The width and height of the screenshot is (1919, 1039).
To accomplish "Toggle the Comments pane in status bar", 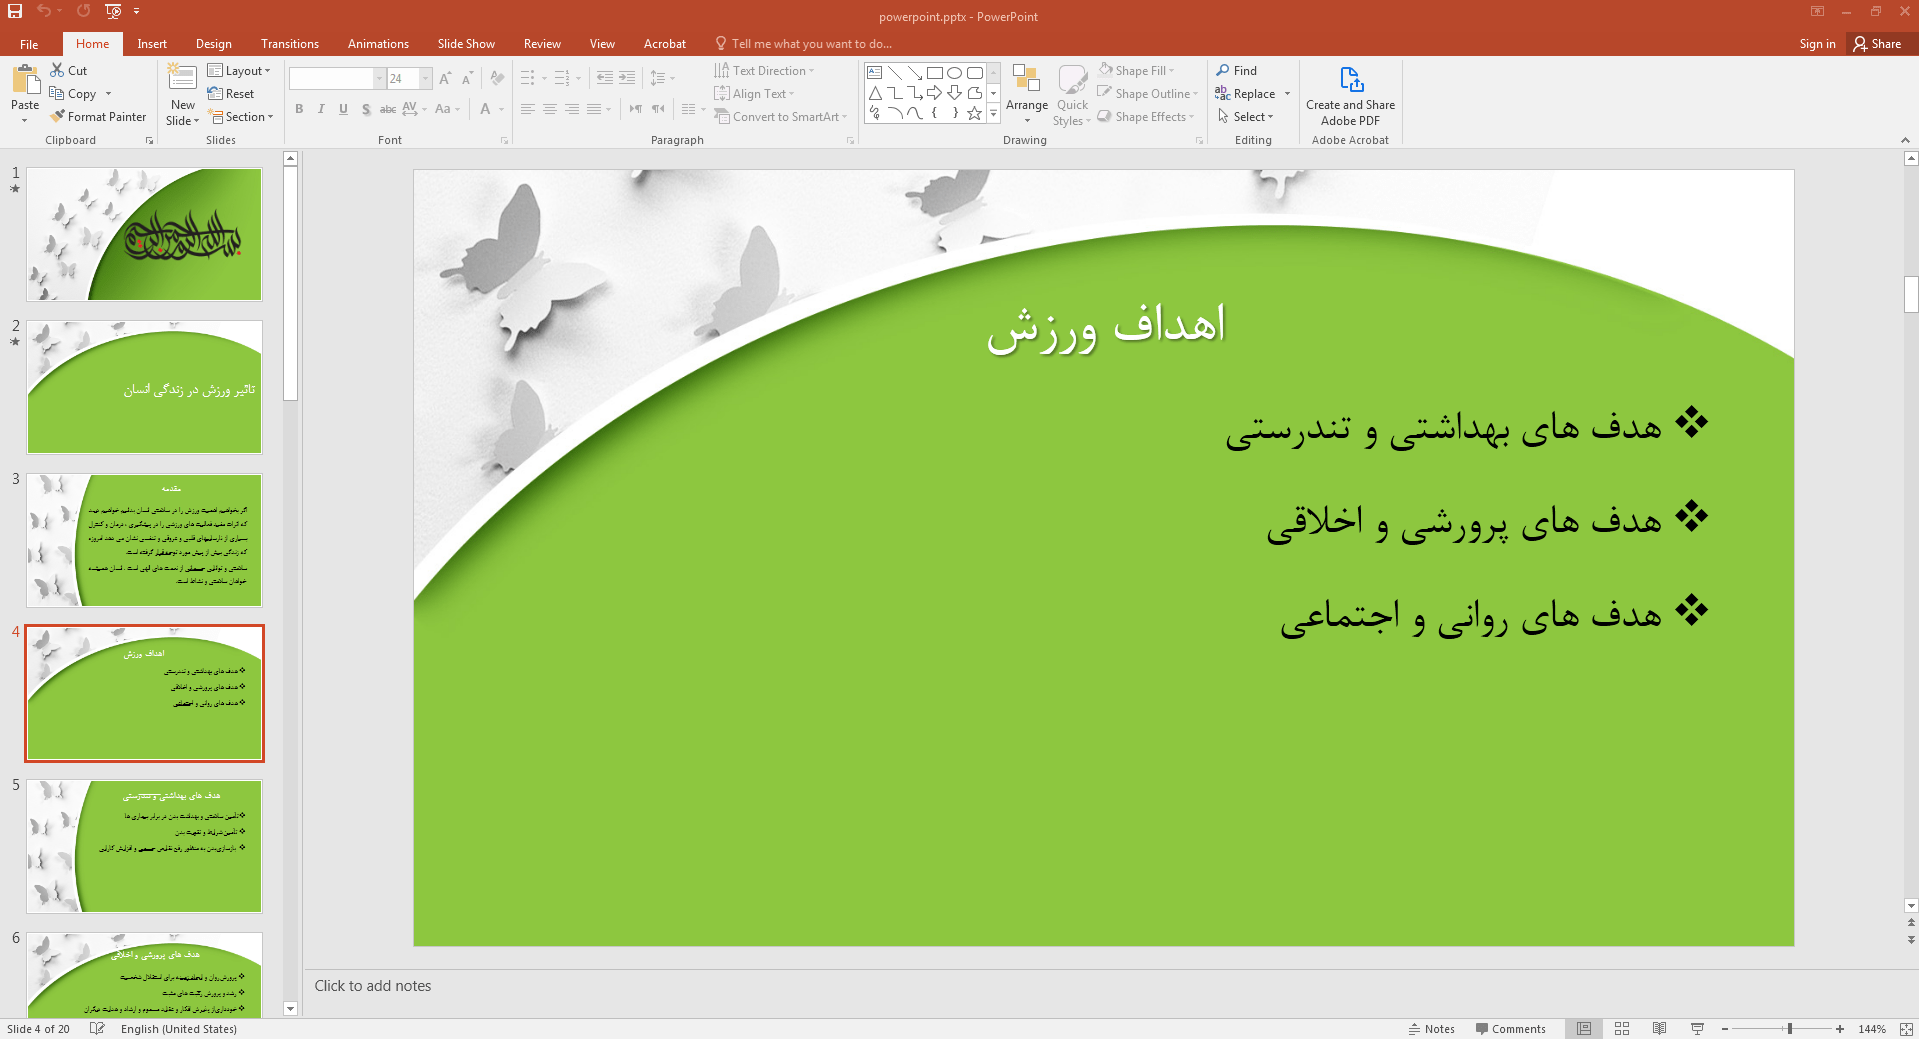I will 1510,1028.
